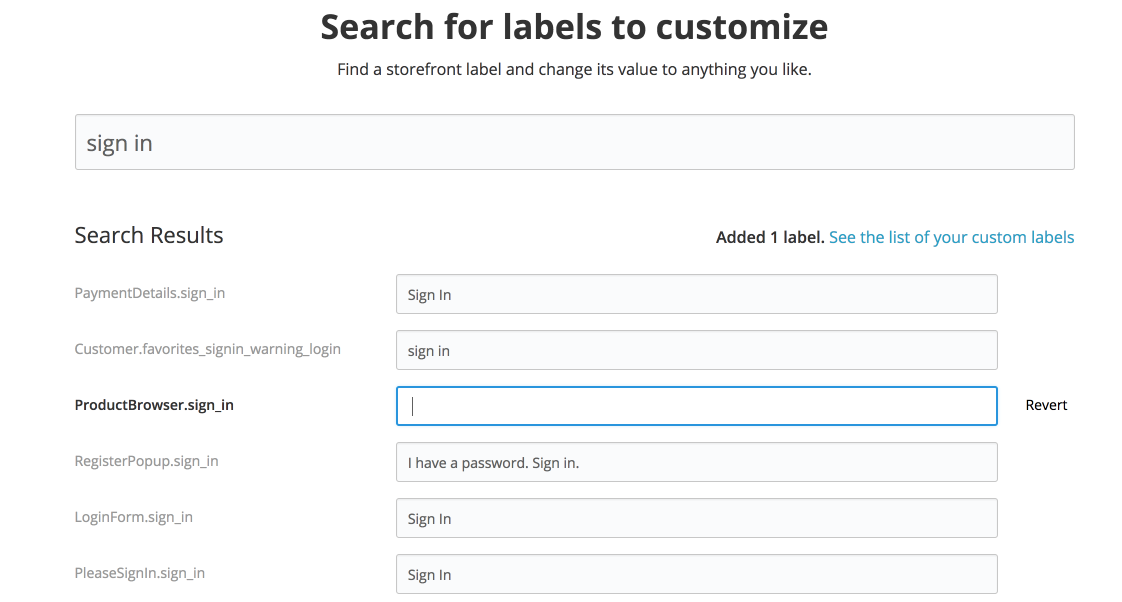Click the RegisterPopup.sign_in label name
1122x602 pixels.
click(146, 461)
